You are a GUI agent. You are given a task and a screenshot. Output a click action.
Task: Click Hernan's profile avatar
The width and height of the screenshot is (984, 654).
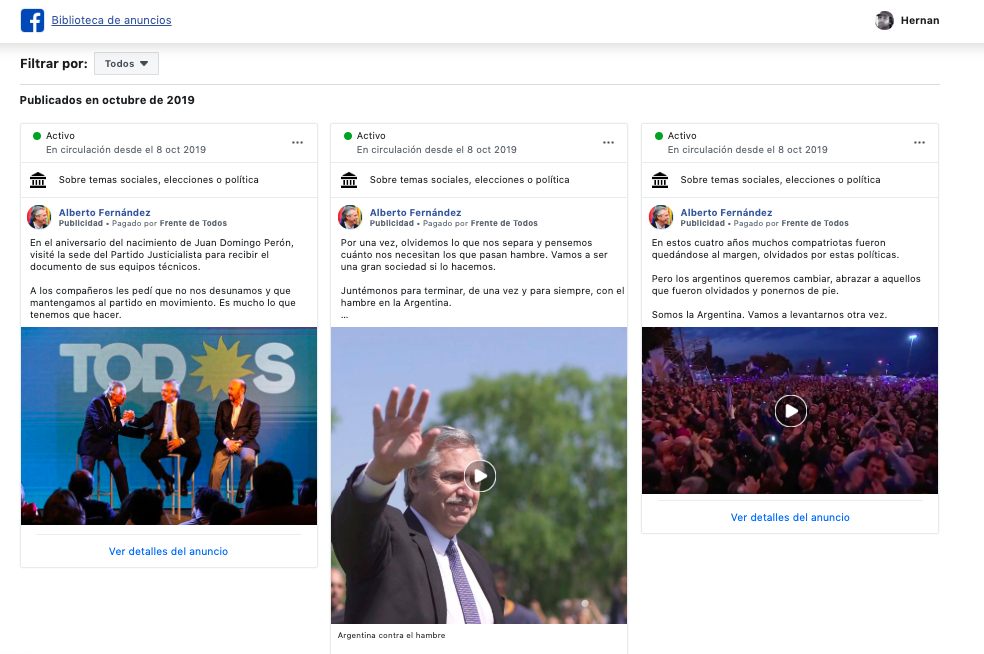pos(884,20)
